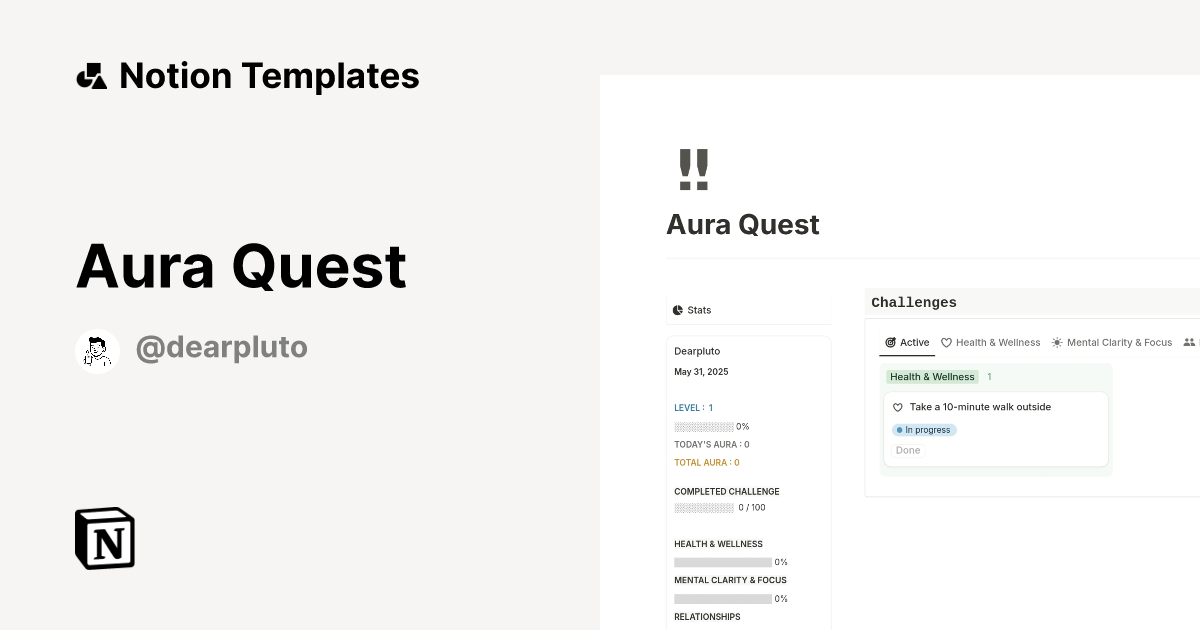Open the @dearpluto profile link

[222, 346]
